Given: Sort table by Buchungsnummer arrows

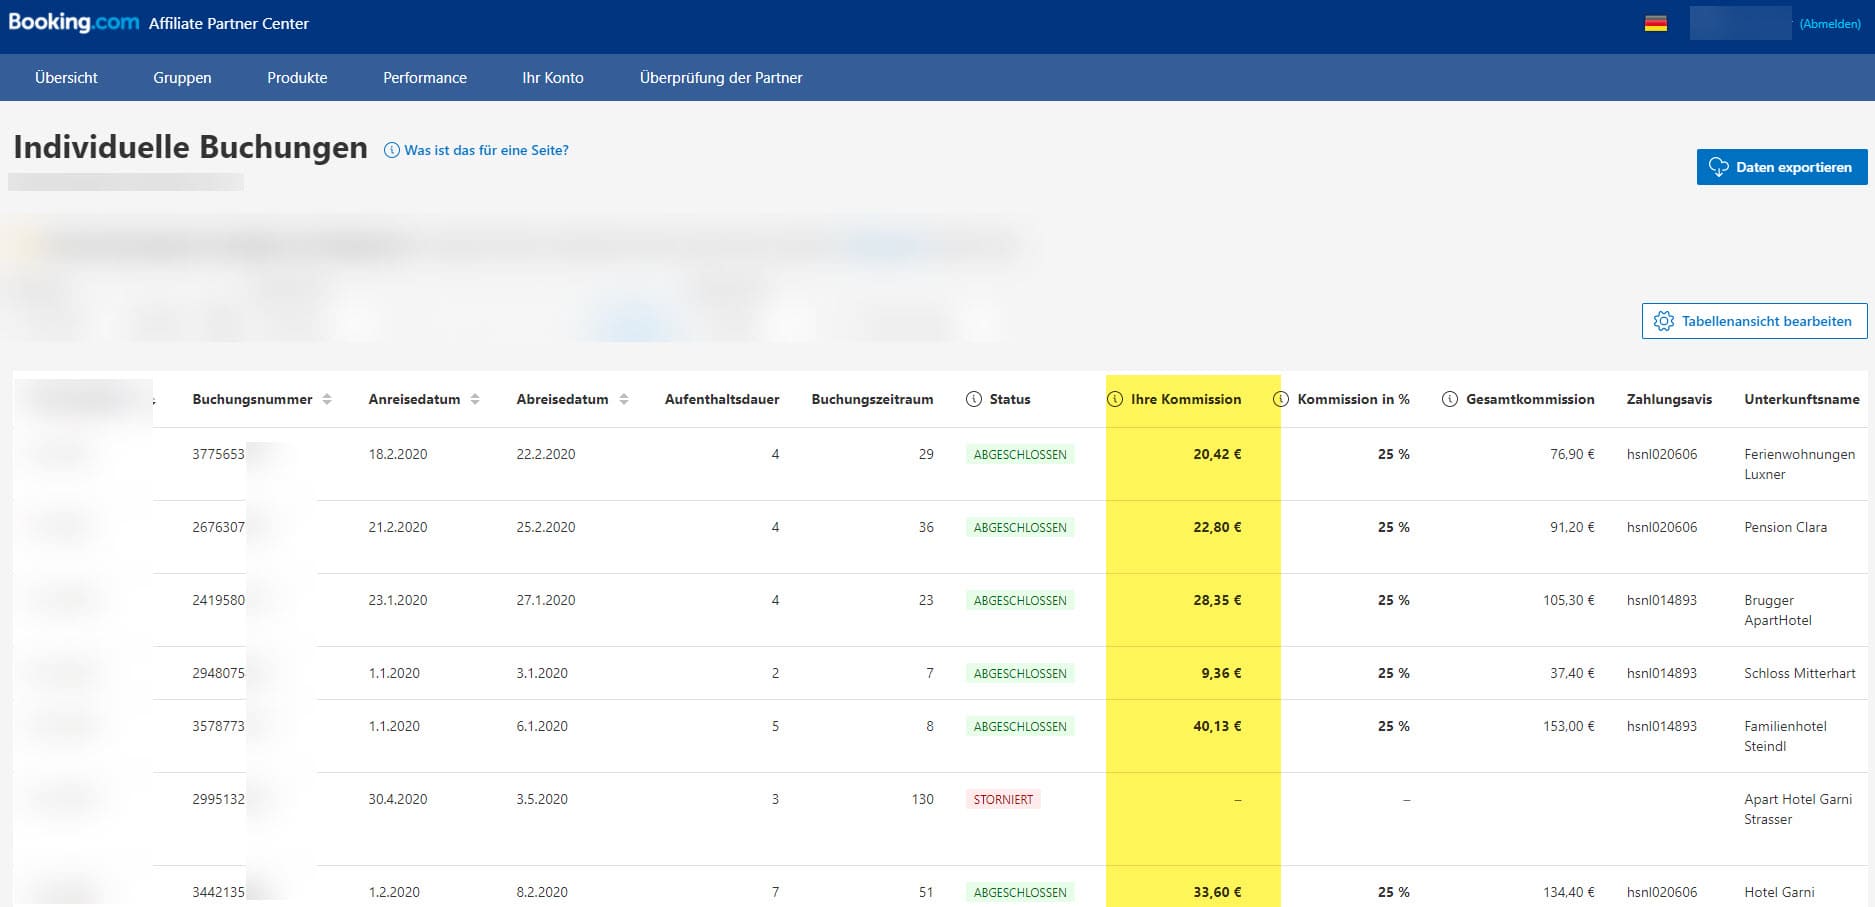Looking at the screenshot, I should pos(327,399).
